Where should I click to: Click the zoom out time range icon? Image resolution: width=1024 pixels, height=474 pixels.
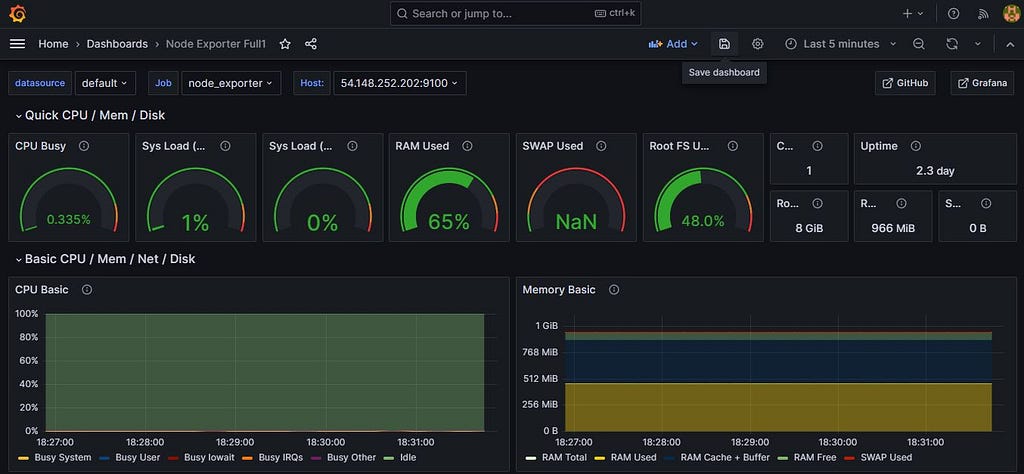(x=918, y=44)
